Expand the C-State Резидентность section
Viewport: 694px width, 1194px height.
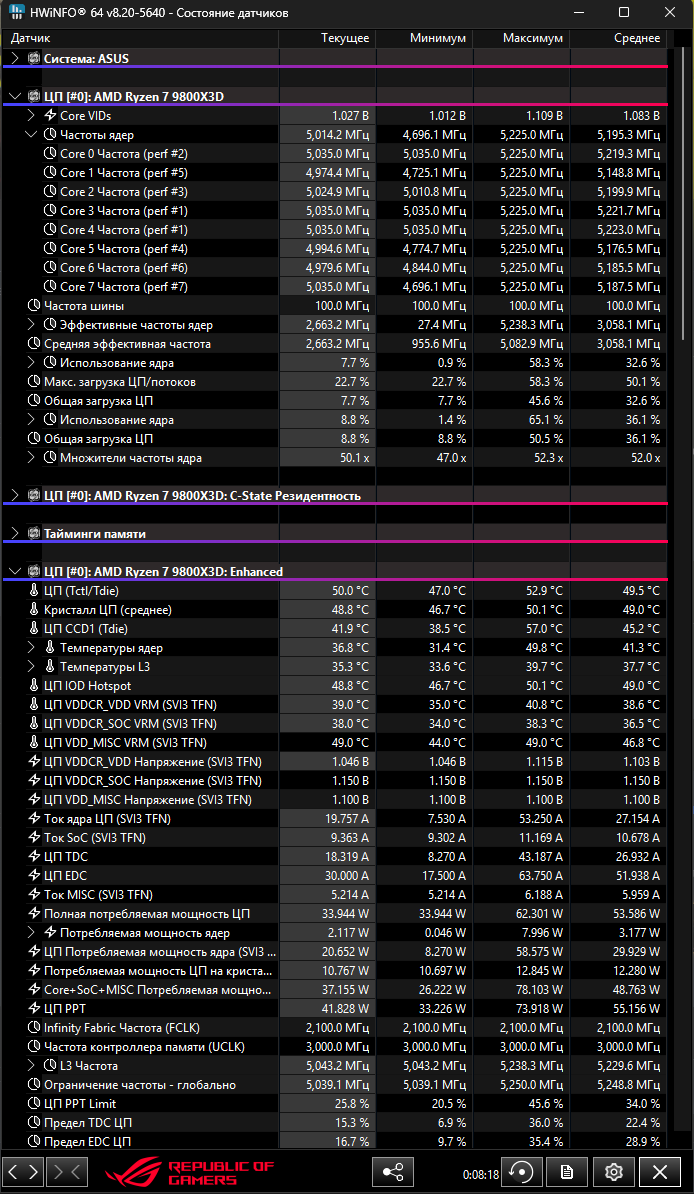click(14, 496)
